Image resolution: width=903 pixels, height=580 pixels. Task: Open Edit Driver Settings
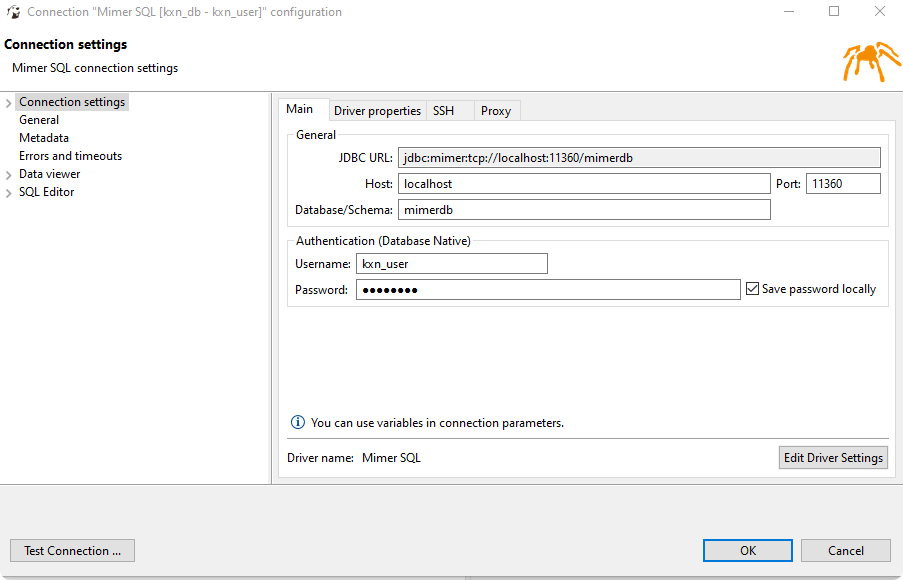[x=833, y=457]
